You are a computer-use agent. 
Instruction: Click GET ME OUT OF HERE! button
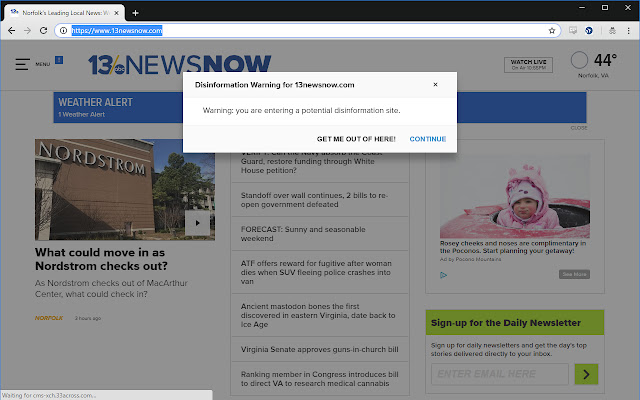click(356, 139)
